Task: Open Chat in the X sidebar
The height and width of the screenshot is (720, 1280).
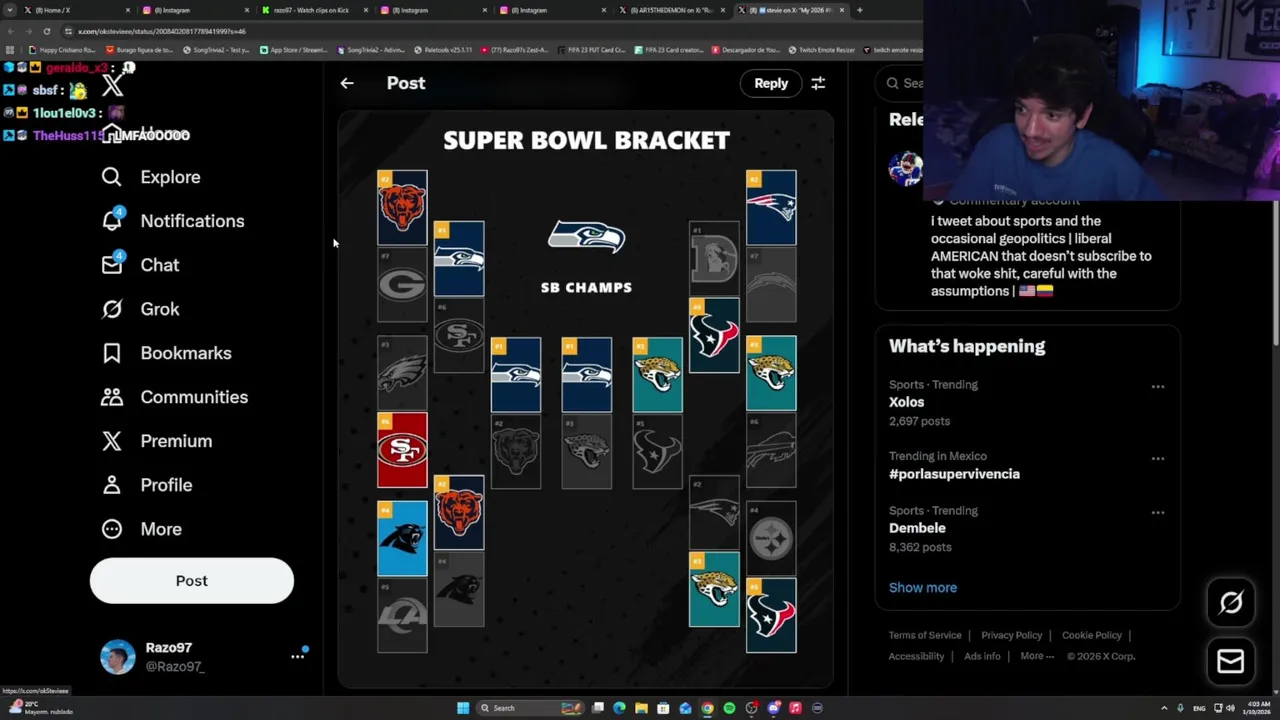Action: [x=140, y=265]
